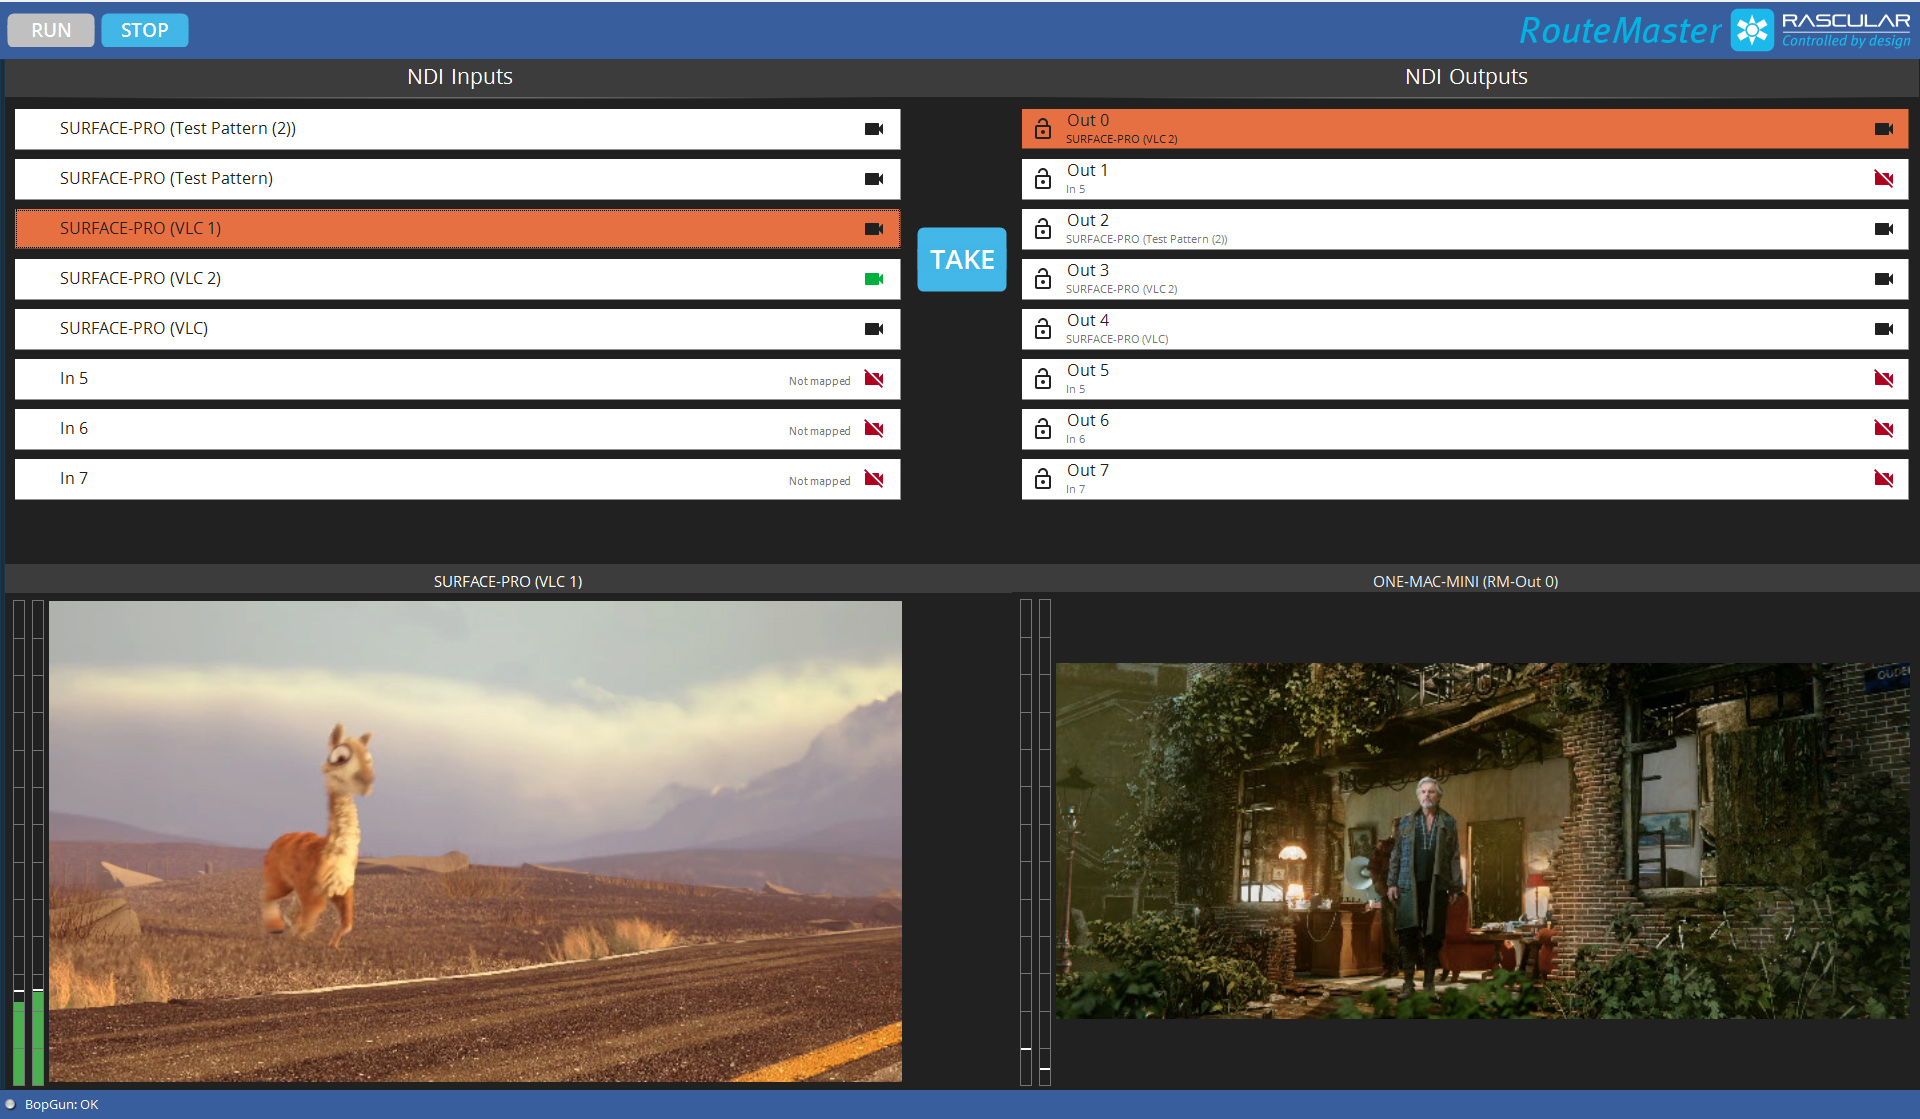
Task: Click the NDI Inputs header
Action: (x=459, y=77)
